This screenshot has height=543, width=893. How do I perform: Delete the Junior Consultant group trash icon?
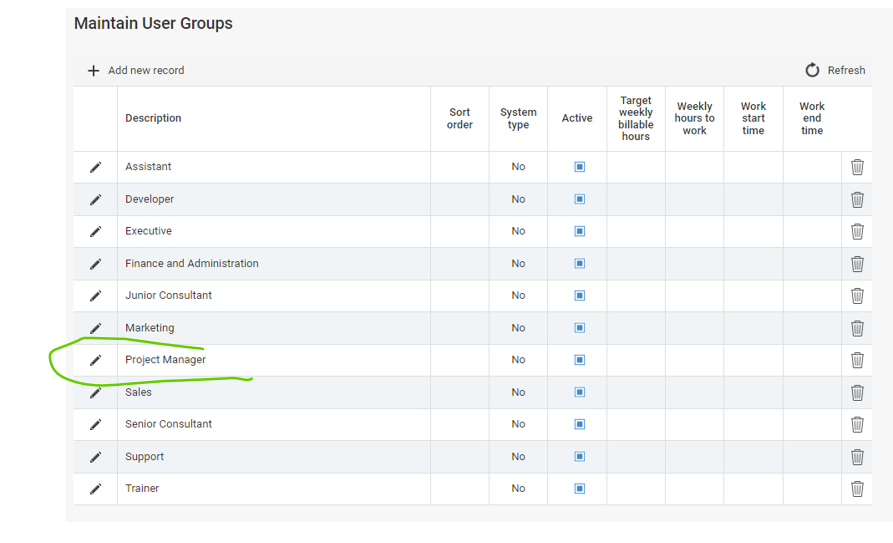click(x=857, y=296)
